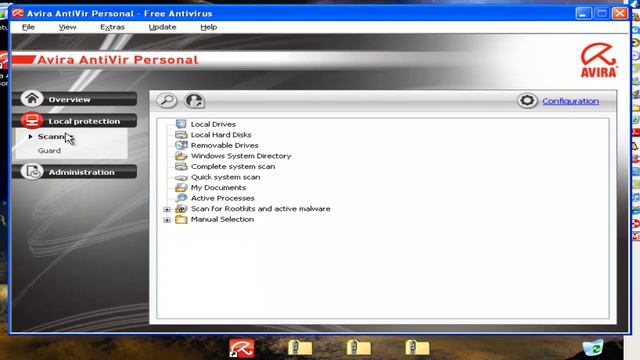
Task: Select the Guard sidebar entry
Action: pos(49,151)
